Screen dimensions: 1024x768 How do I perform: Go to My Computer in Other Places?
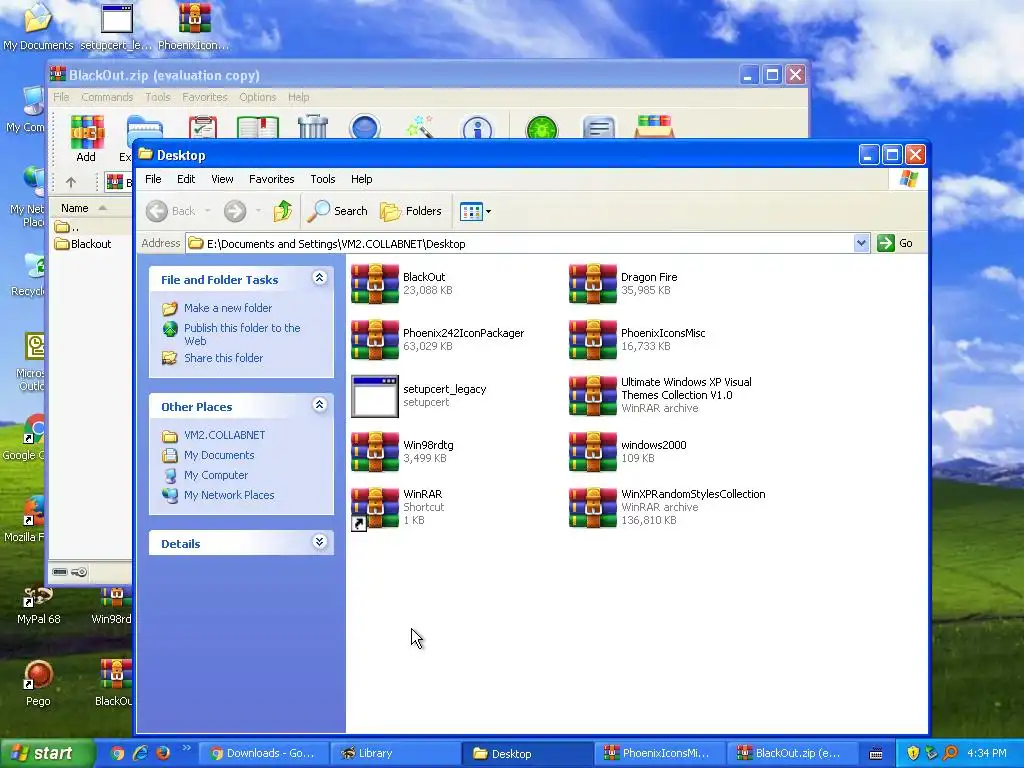[x=216, y=475]
